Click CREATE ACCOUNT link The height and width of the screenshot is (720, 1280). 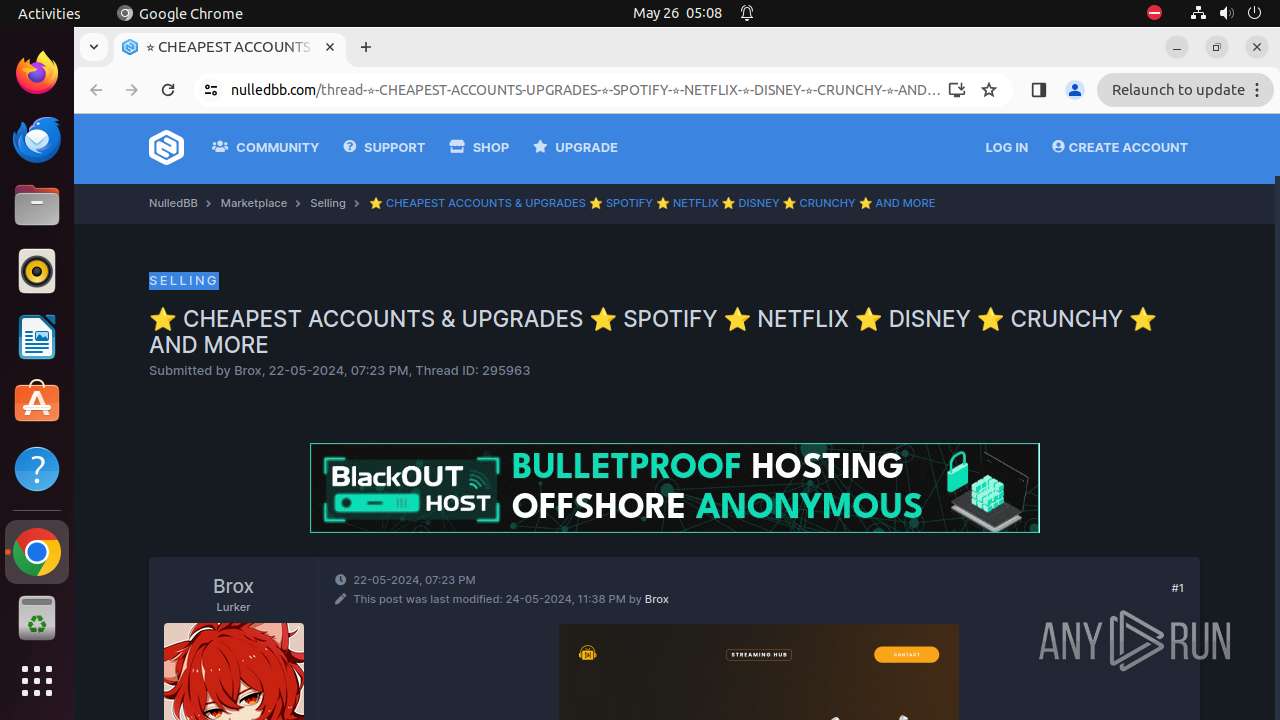pos(1120,147)
